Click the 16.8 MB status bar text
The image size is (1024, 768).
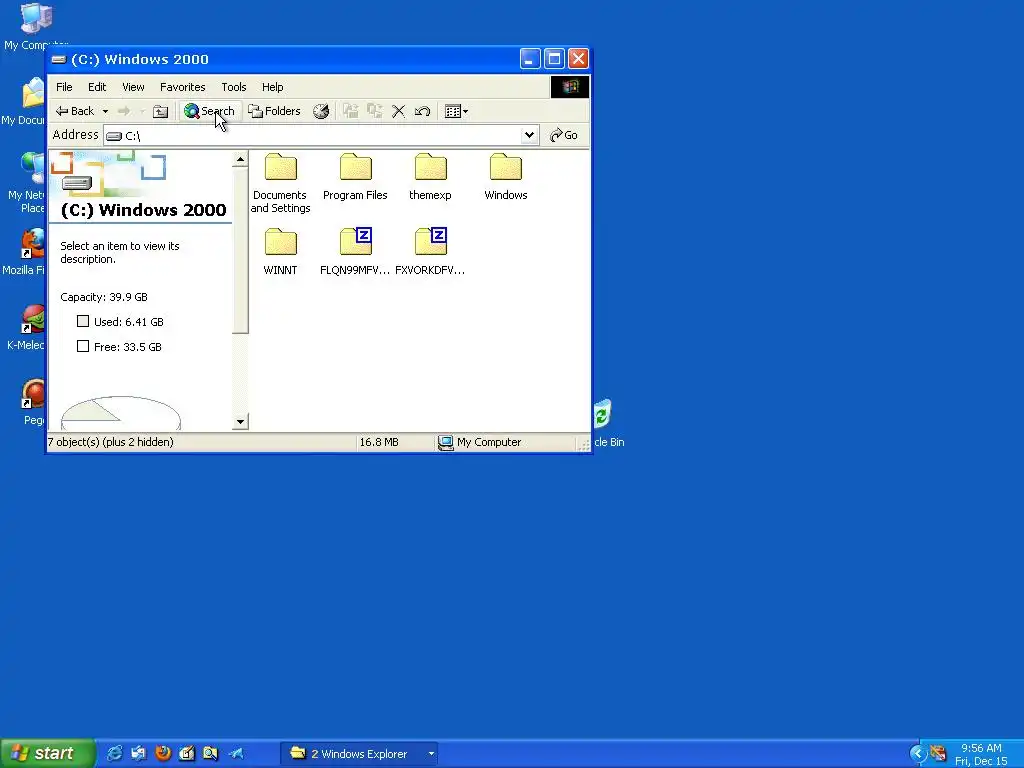(379, 442)
